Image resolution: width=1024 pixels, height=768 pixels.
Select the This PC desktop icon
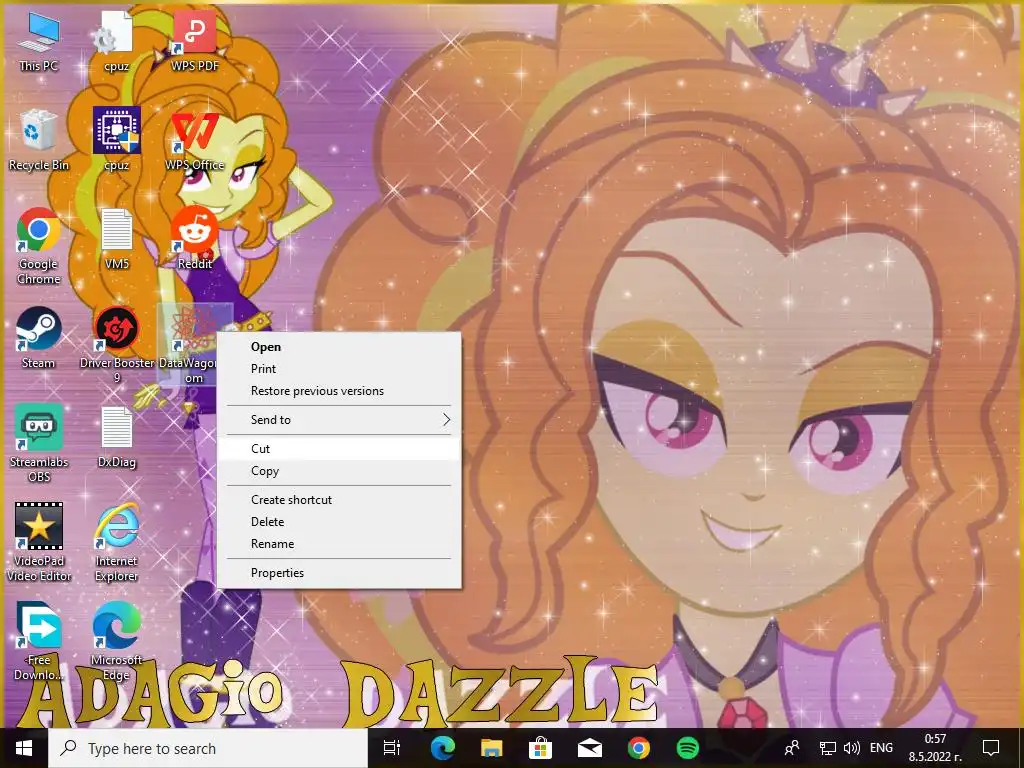point(39,40)
